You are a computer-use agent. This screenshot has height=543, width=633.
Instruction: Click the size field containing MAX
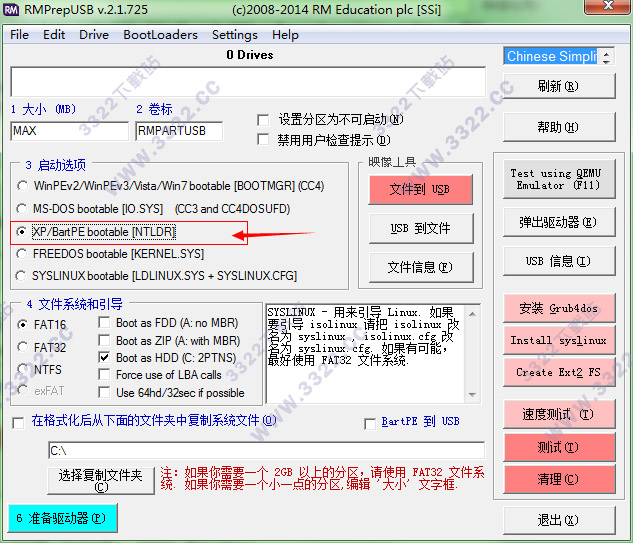pos(69,131)
